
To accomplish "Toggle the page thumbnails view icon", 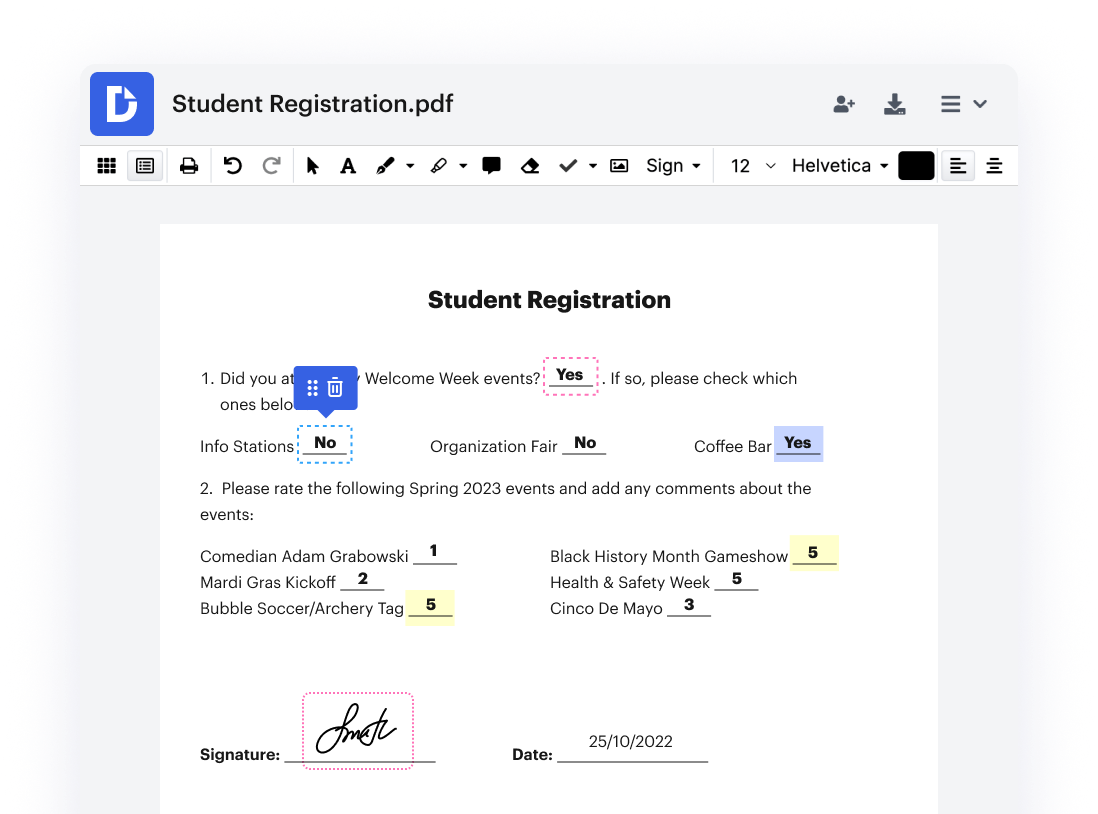I will click(x=145, y=166).
